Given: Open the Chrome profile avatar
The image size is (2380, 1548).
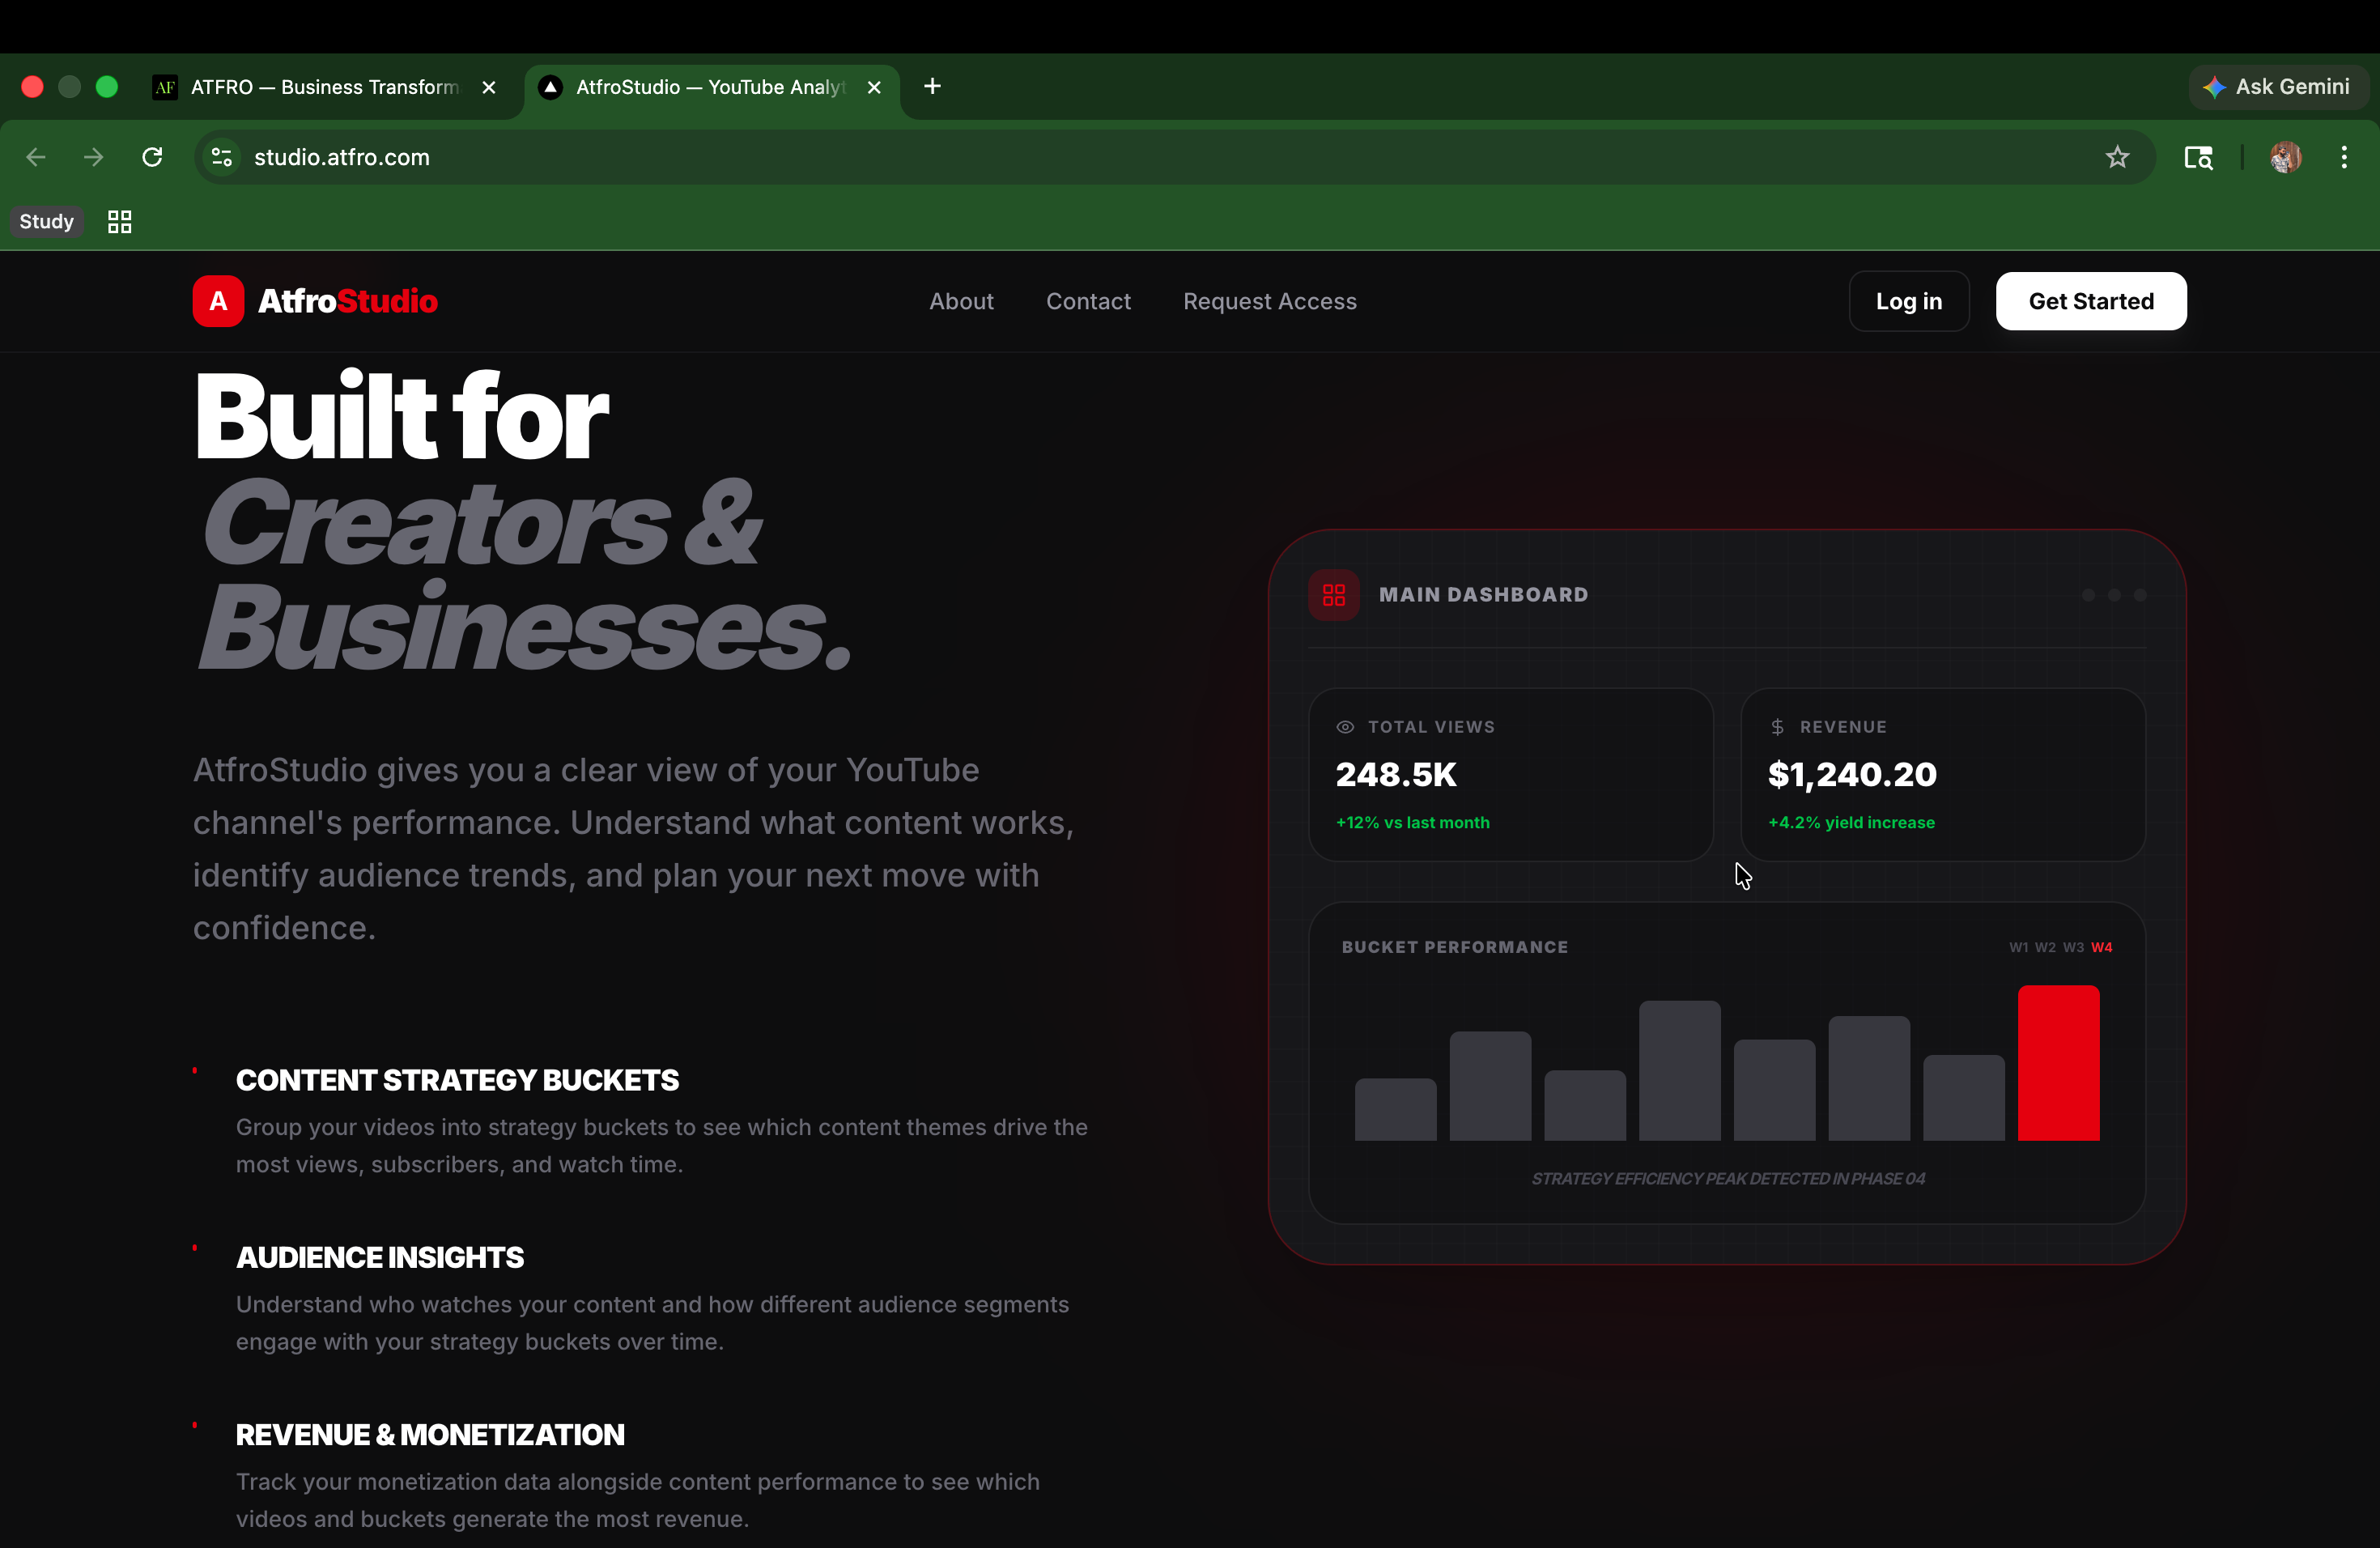Looking at the screenshot, I should tap(2286, 157).
